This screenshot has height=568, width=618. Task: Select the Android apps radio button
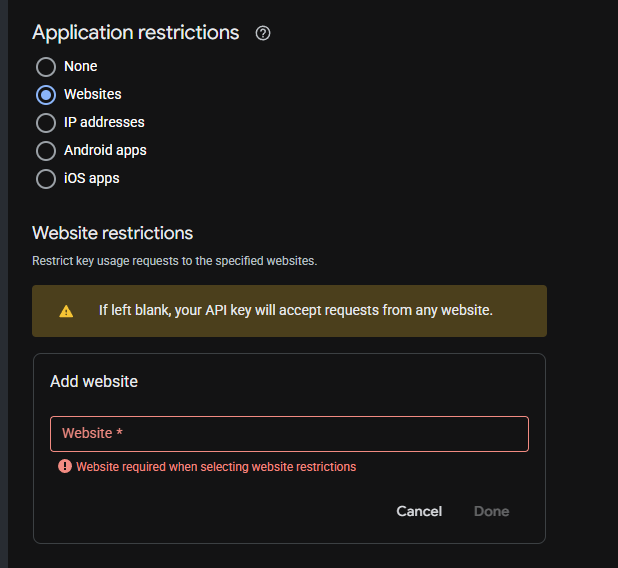(x=46, y=151)
